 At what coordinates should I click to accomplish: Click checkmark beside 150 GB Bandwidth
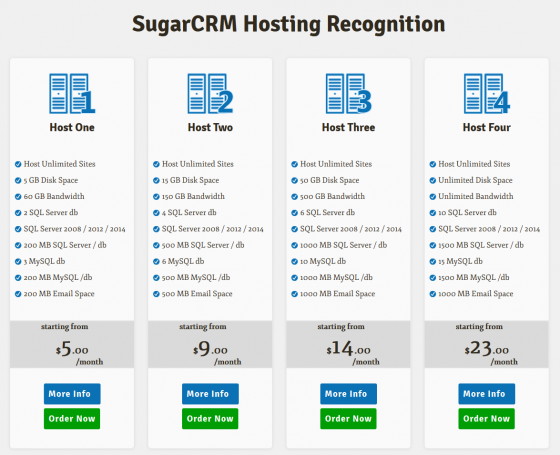[156, 197]
